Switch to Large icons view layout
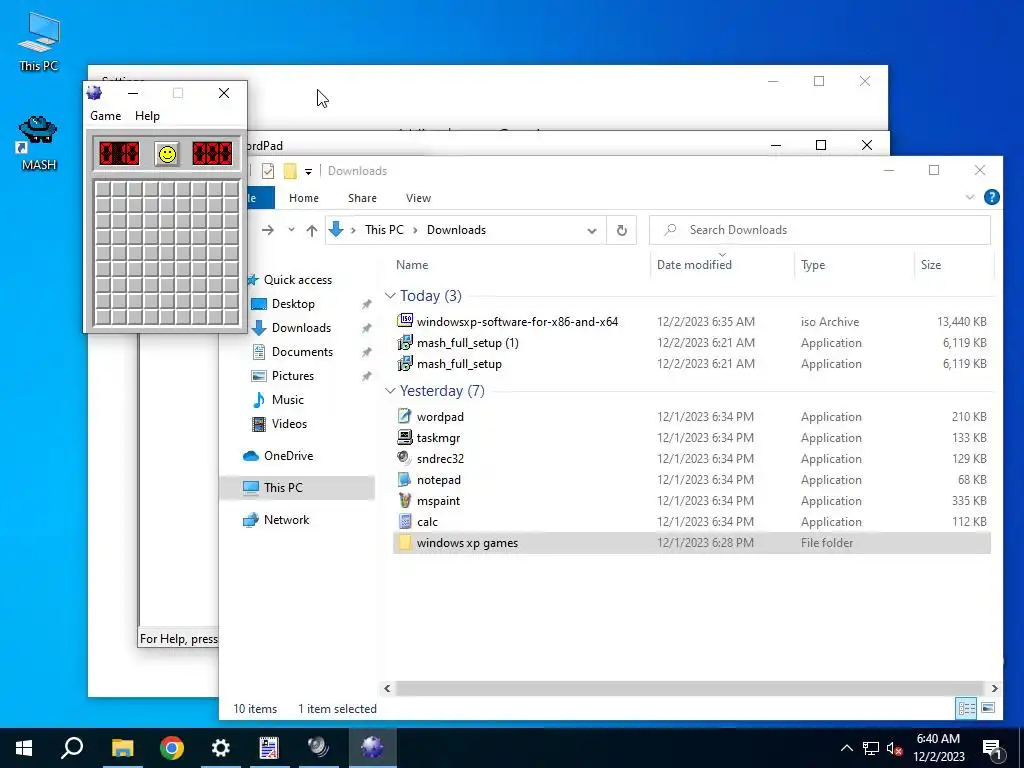Screen dimensions: 1024x768 (988, 708)
